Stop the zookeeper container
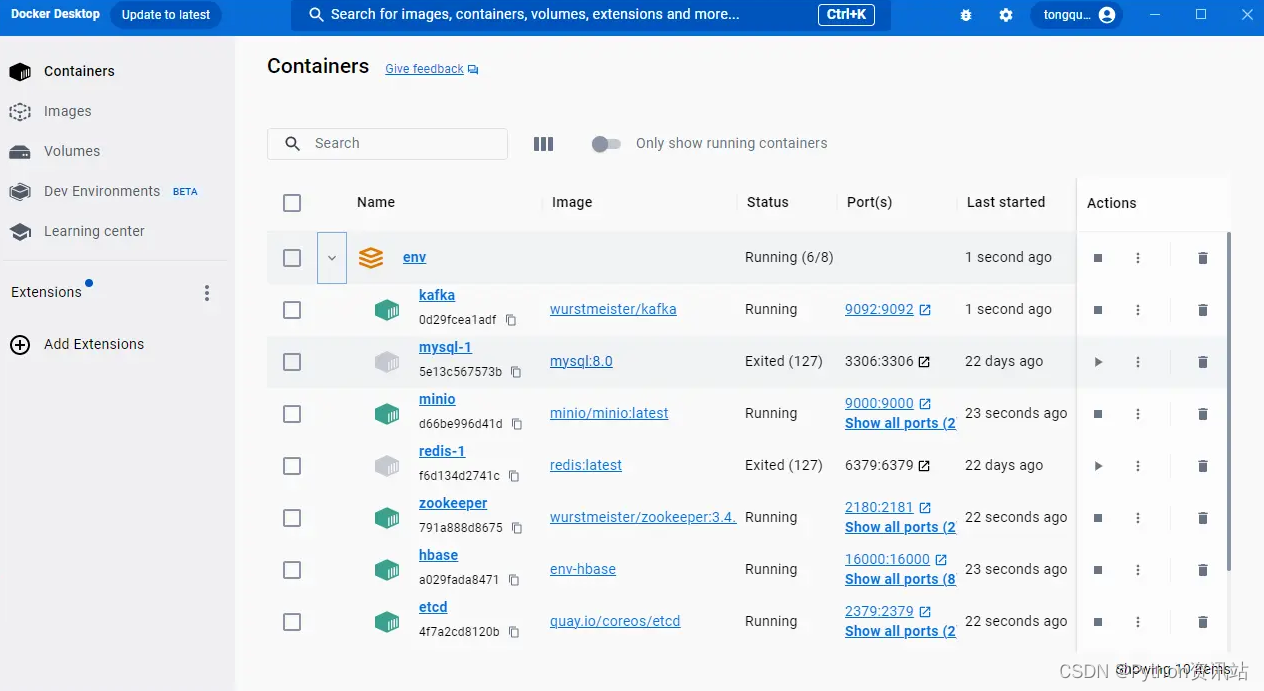The width and height of the screenshot is (1264, 691). click(x=1098, y=518)
